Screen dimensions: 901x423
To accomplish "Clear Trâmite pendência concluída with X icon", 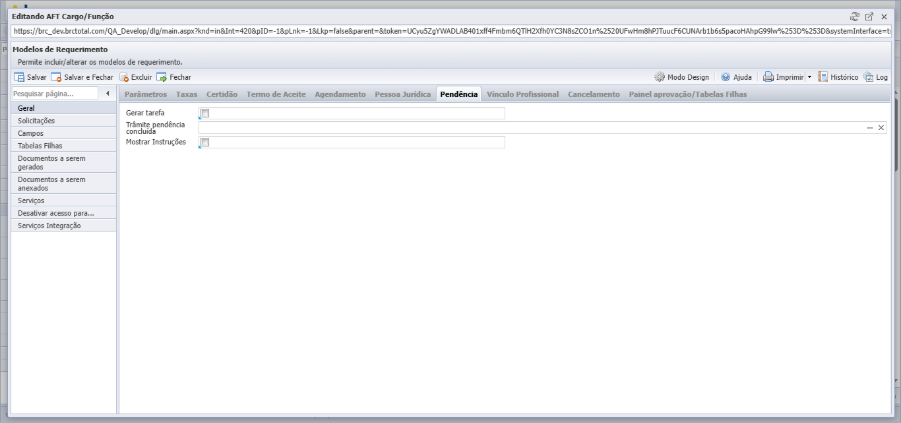I will coord(881,128).
